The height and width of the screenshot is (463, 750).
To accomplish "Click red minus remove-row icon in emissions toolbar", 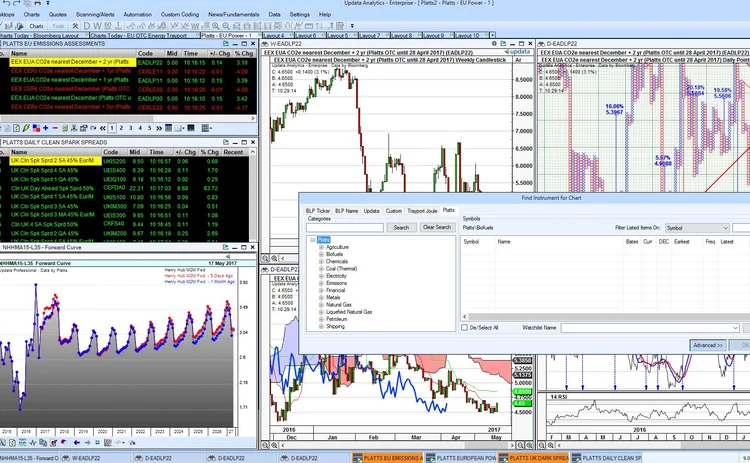I will coord(55,128).
